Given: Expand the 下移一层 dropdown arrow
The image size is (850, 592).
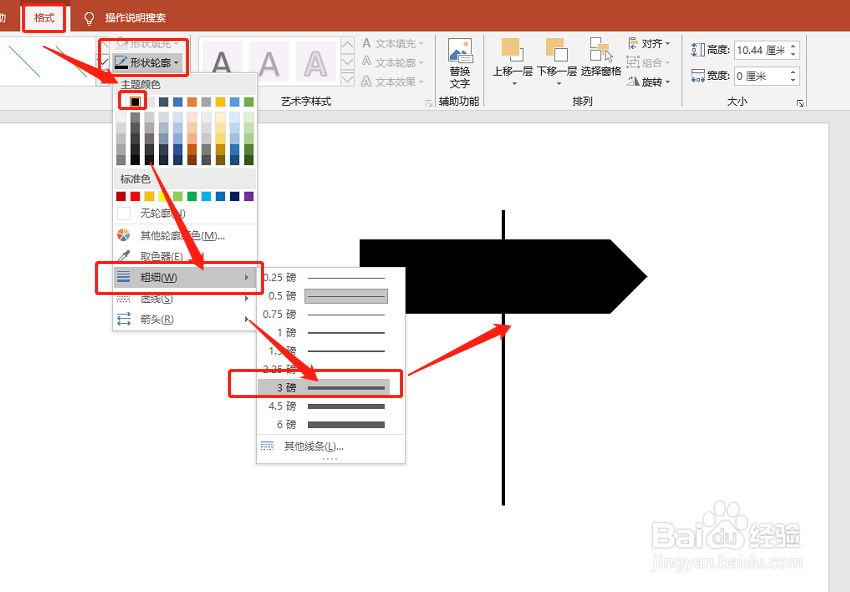Looking at the screenshot, I should (559, 83).
